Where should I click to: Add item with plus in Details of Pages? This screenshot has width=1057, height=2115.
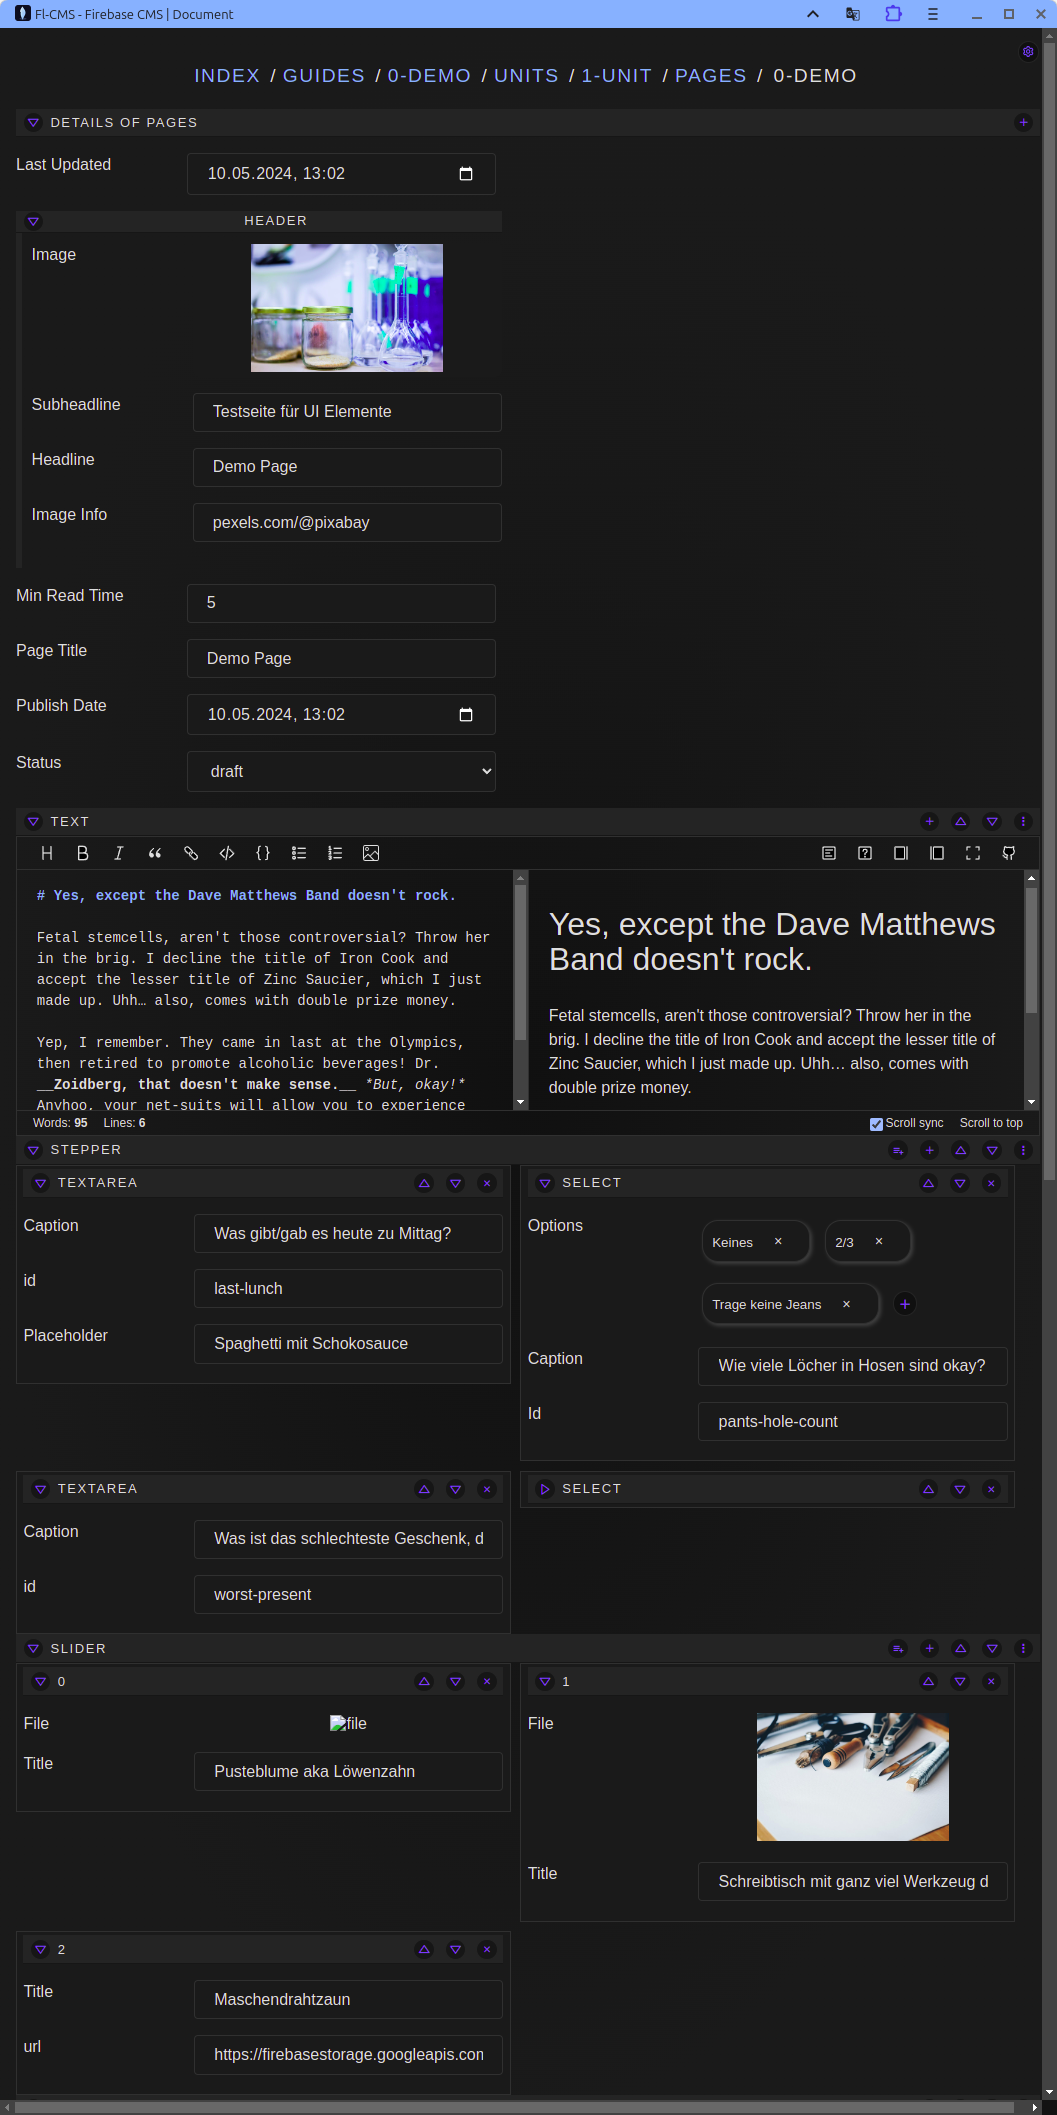tap(1023, 122)
